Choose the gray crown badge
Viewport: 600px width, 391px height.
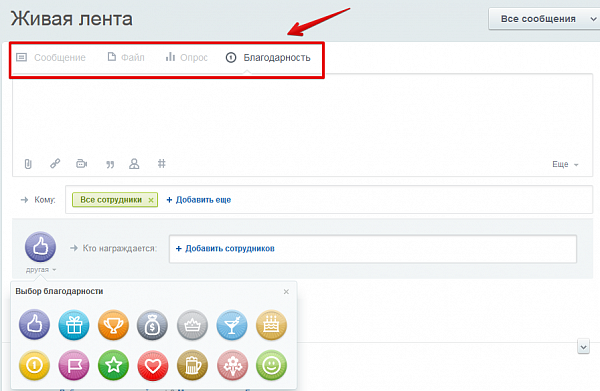(x=192, y=325)
